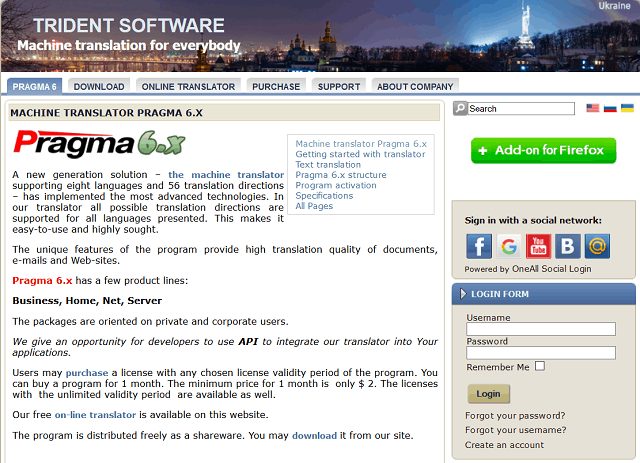Click into the Search text box

coord(521,109)
